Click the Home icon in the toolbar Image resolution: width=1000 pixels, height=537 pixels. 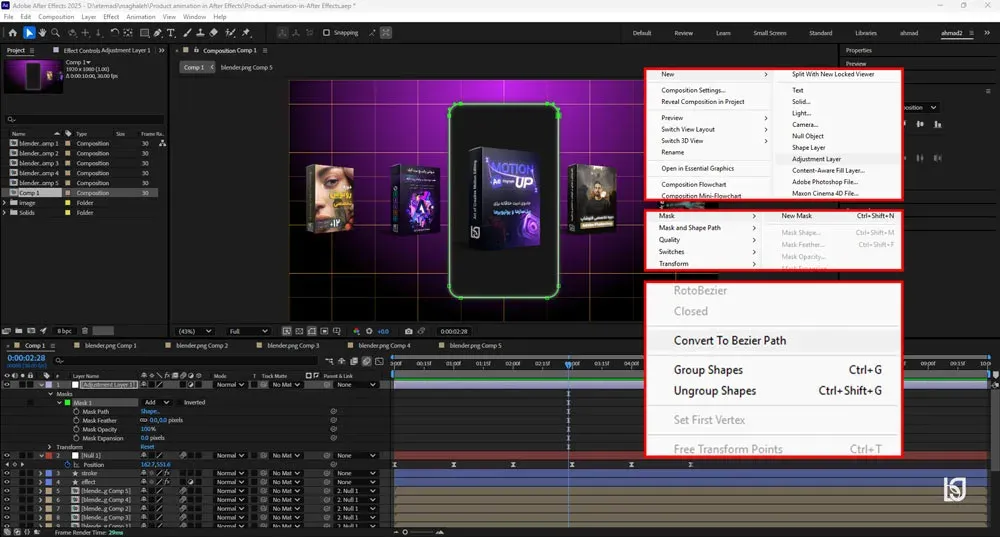pos(13,33)
